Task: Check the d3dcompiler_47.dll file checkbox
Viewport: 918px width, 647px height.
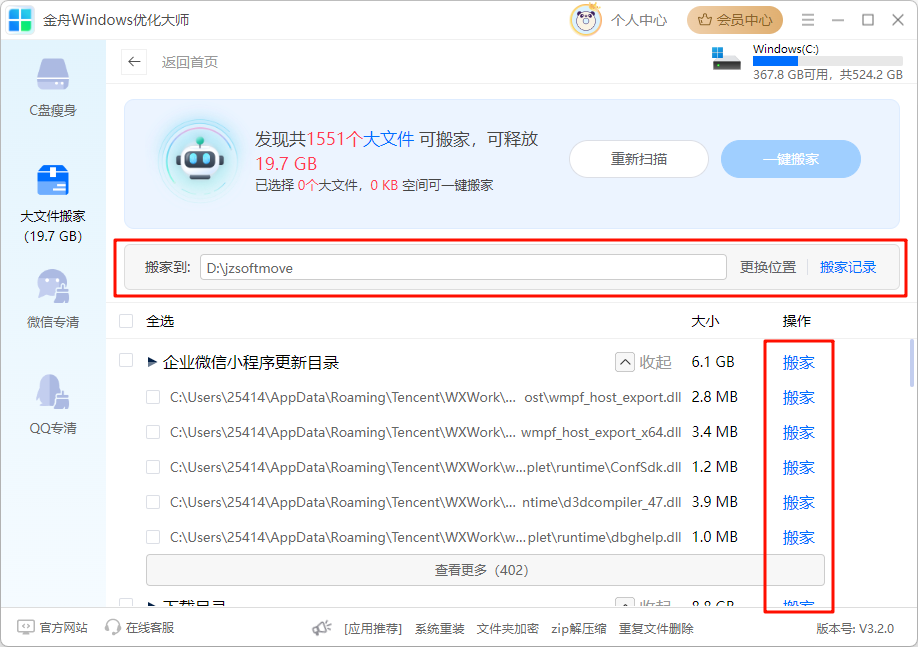Action: (x=153, y=502)
